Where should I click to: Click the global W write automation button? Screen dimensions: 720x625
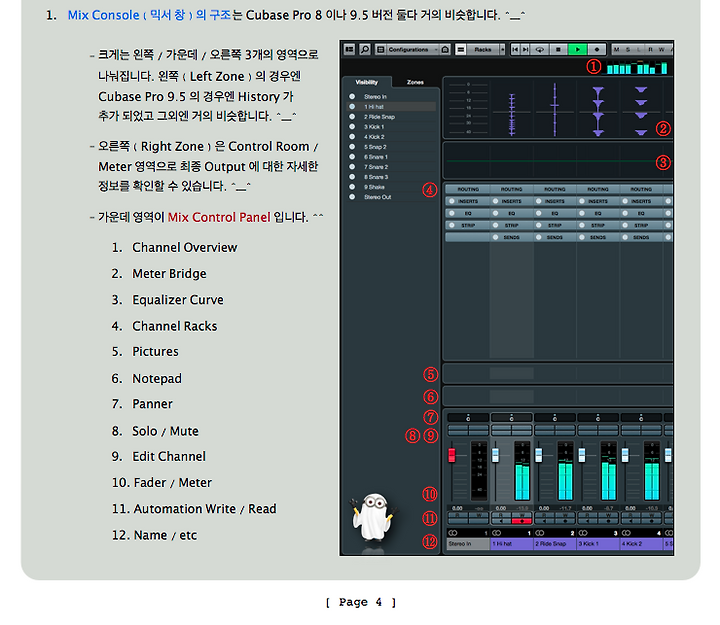(x=661, y=50)
